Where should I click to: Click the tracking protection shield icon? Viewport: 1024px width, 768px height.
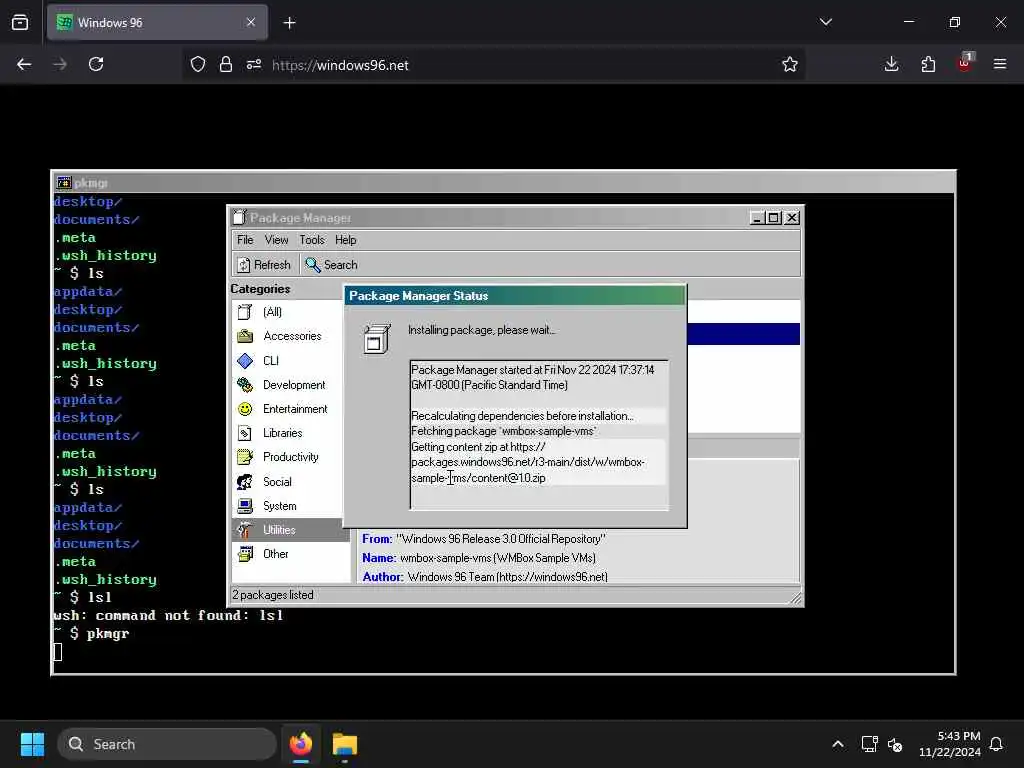pos(198,65)
